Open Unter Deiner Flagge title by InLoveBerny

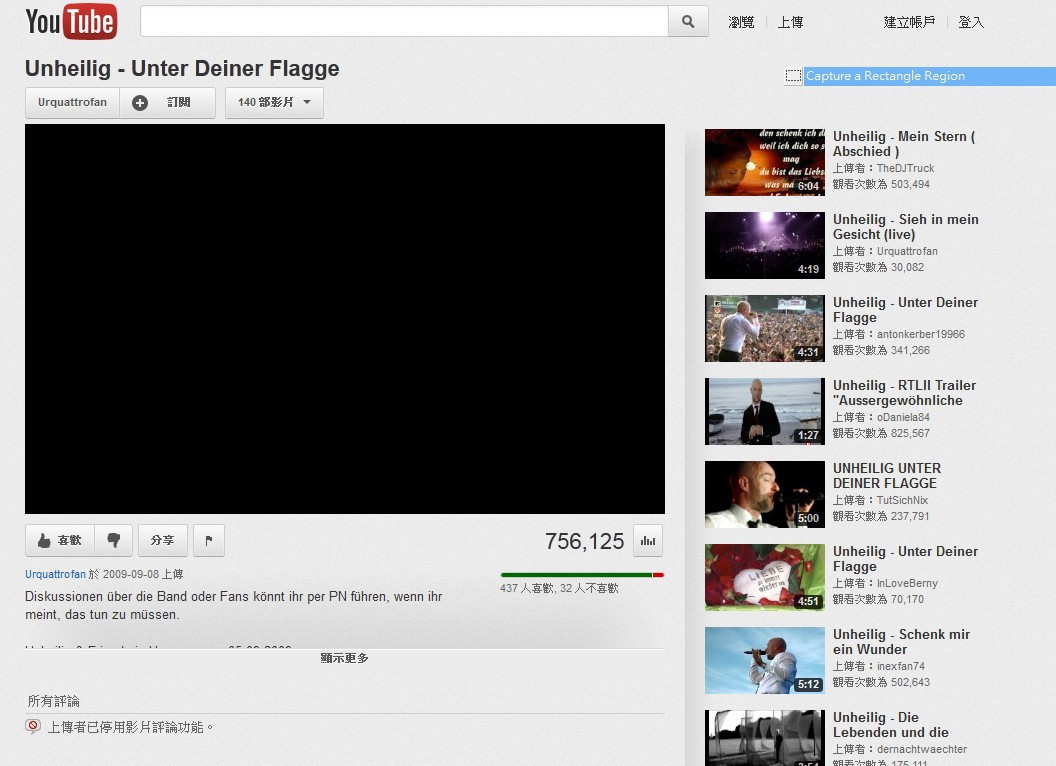point(905,558)
